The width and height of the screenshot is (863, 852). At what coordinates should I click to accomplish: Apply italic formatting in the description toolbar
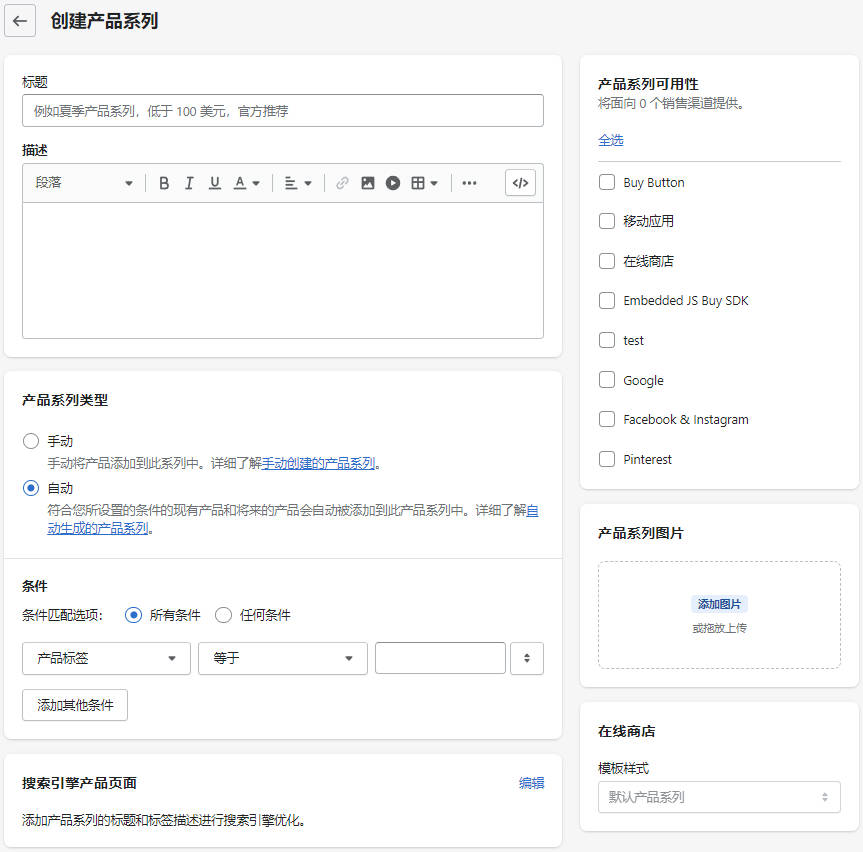pos(188,183)
